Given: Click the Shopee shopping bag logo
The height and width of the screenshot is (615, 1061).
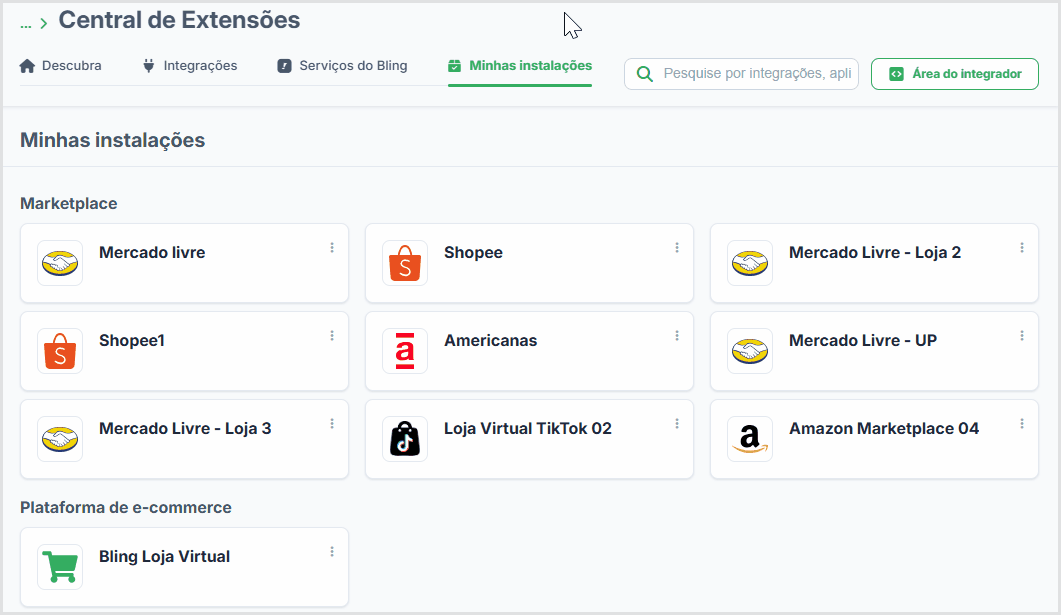Looking at the screenshot, I should 405,263.
